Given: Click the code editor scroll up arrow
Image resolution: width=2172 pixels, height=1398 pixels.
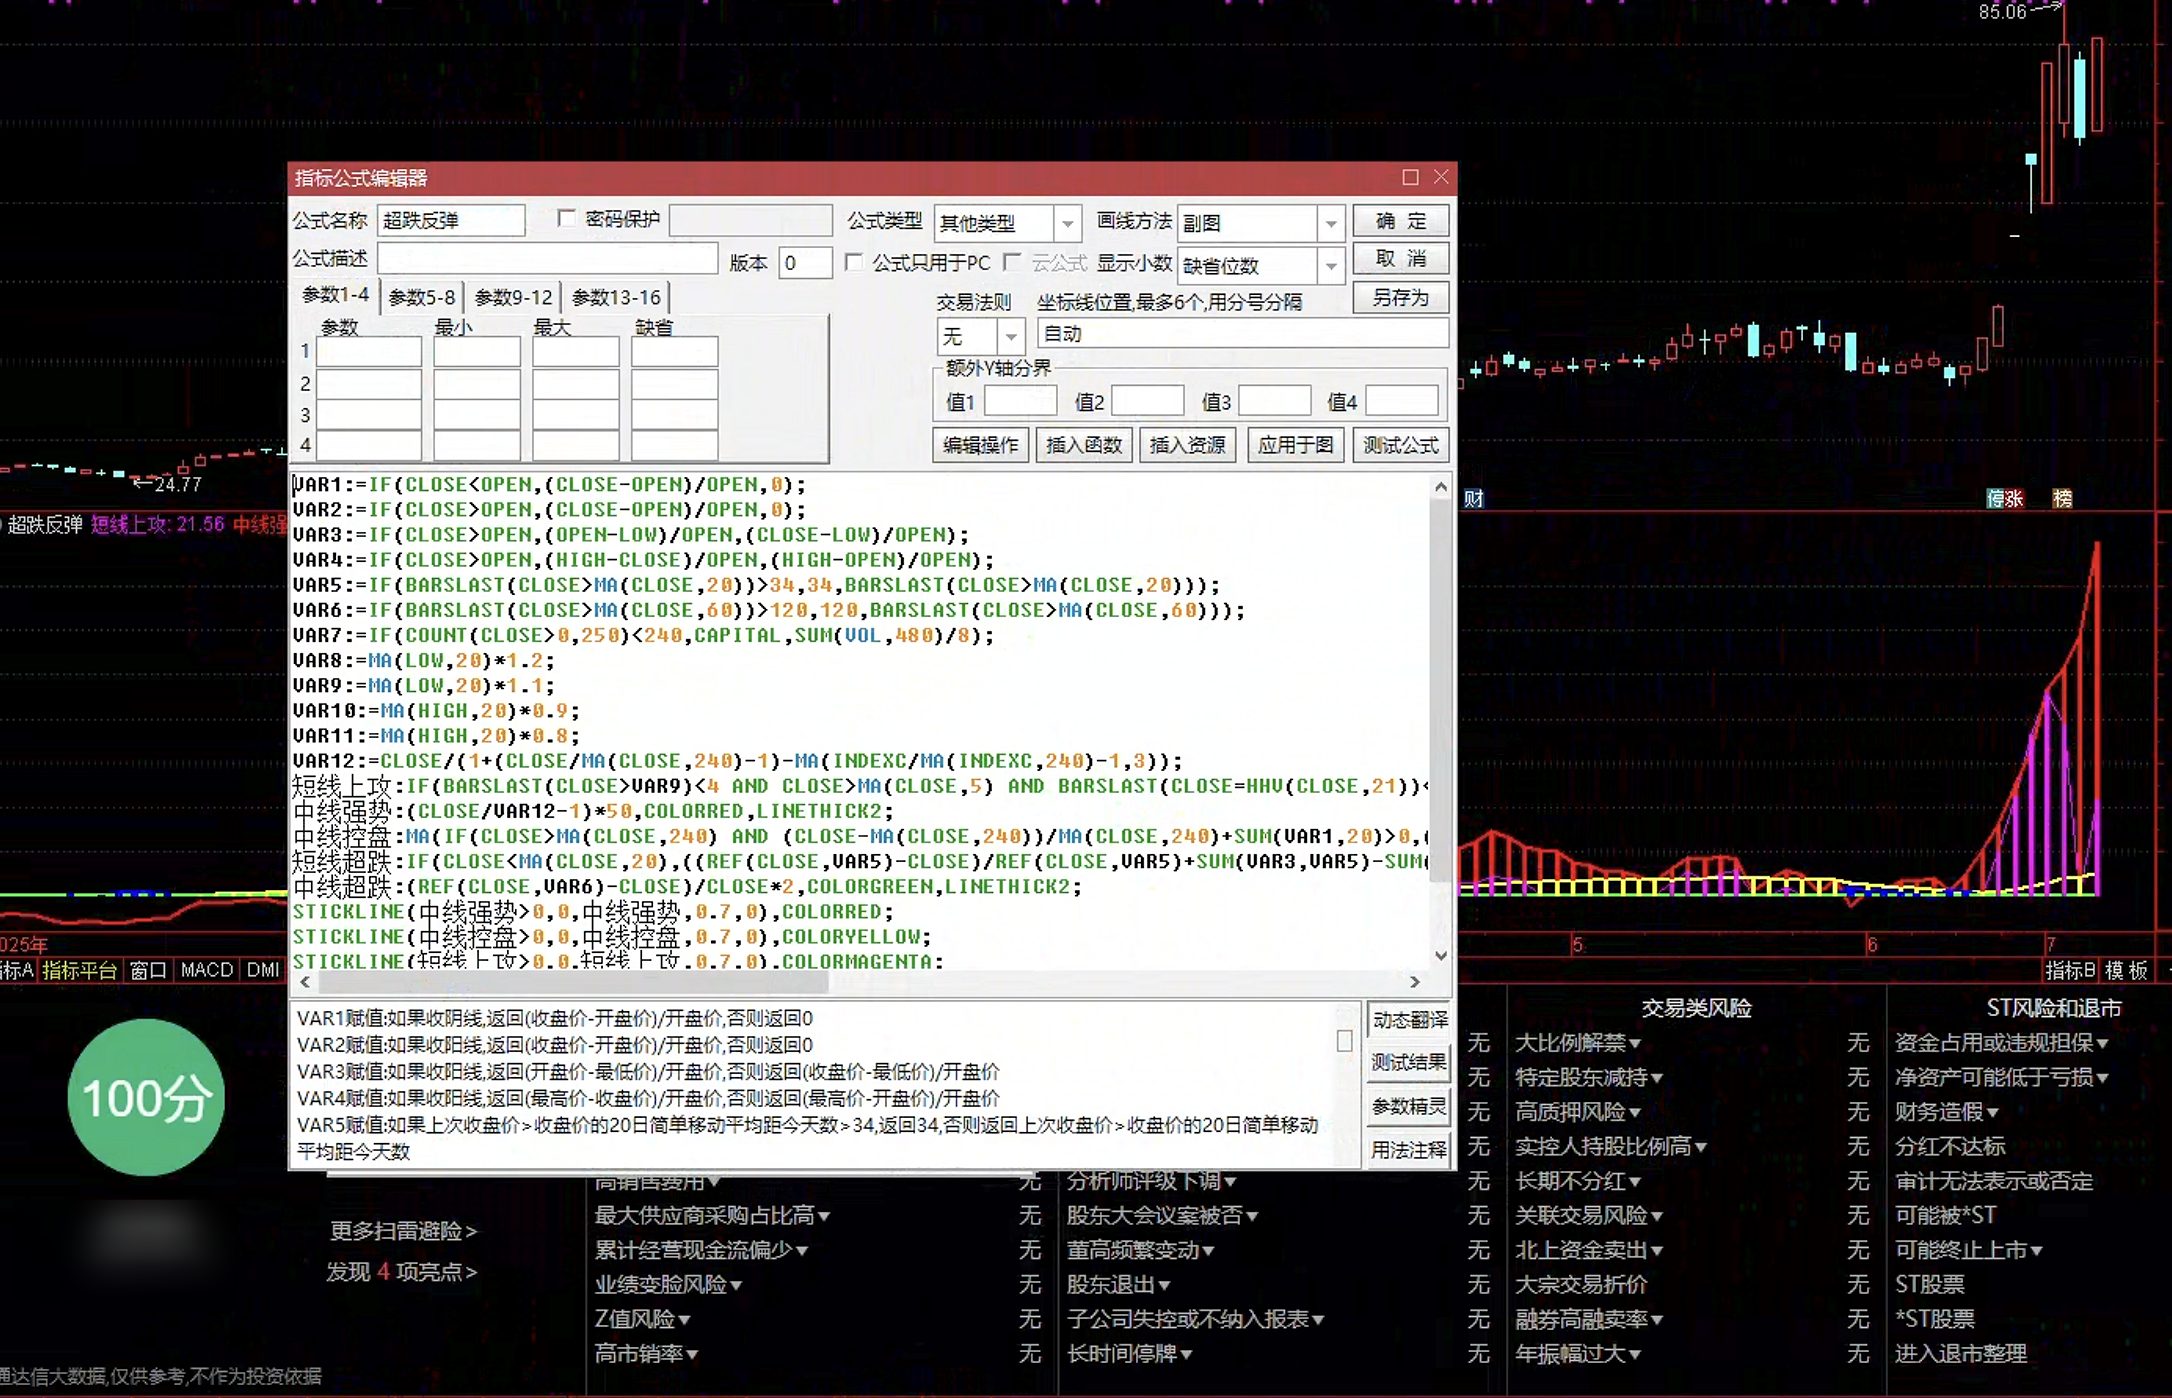Looking at the screenshot, I should (1440, 487).
